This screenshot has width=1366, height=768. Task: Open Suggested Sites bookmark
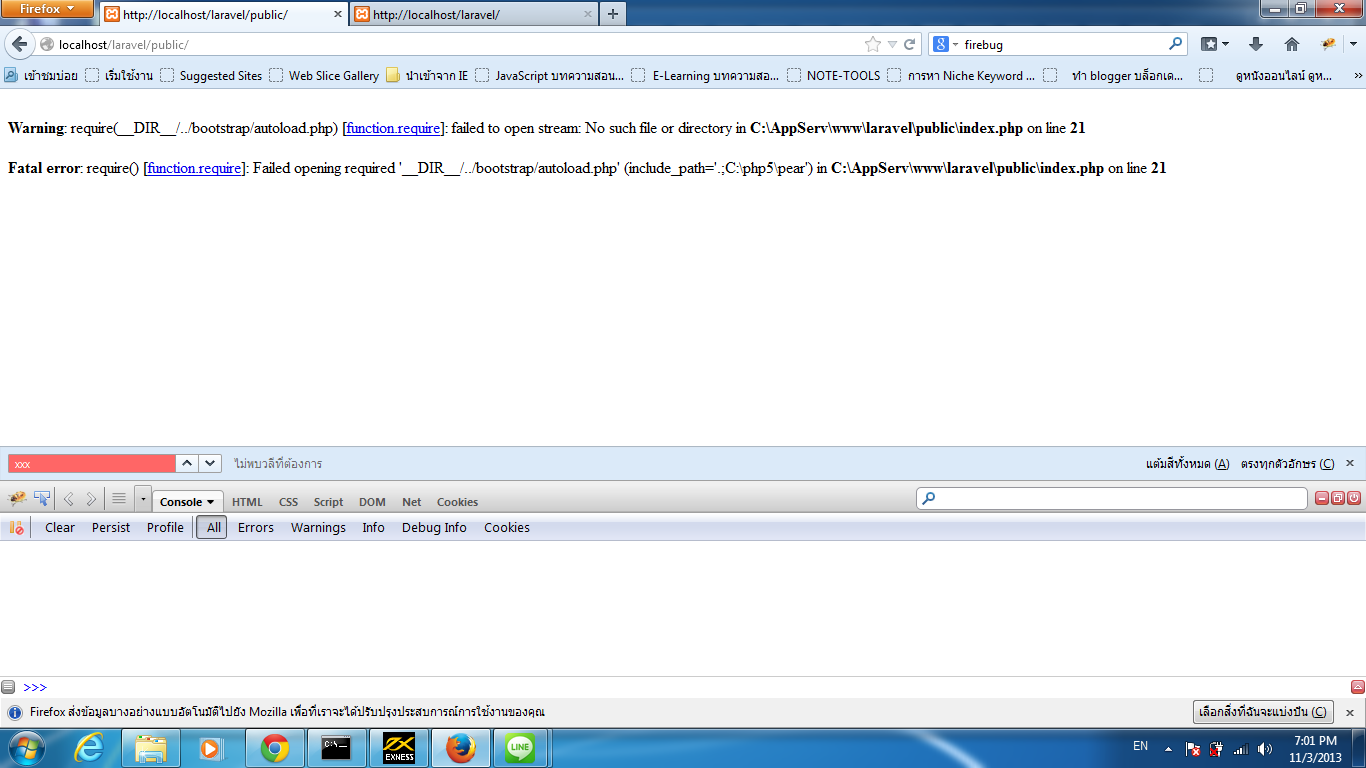211,75
